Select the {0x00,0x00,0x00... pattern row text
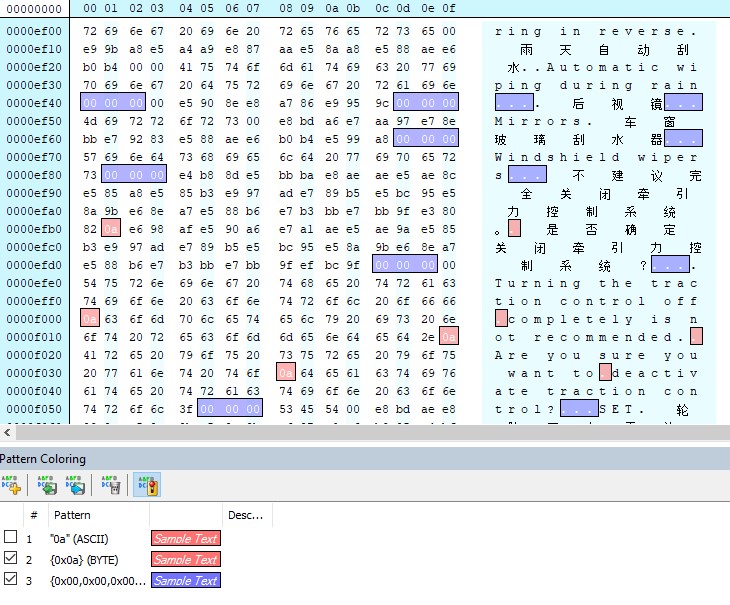 (x=98, y=581)
